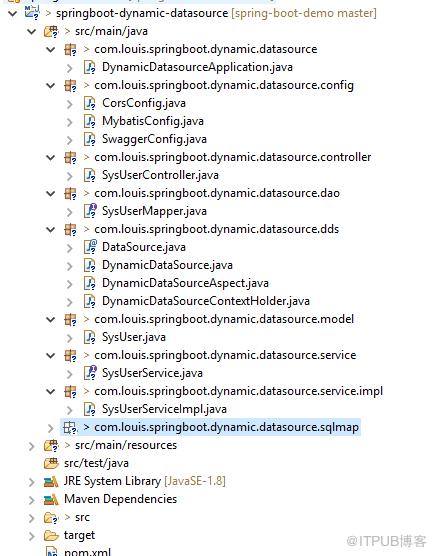Viewport: 436px width, 556px height.
Task: Collapse the datasource.service.impl package
Action: click(51, 392)
